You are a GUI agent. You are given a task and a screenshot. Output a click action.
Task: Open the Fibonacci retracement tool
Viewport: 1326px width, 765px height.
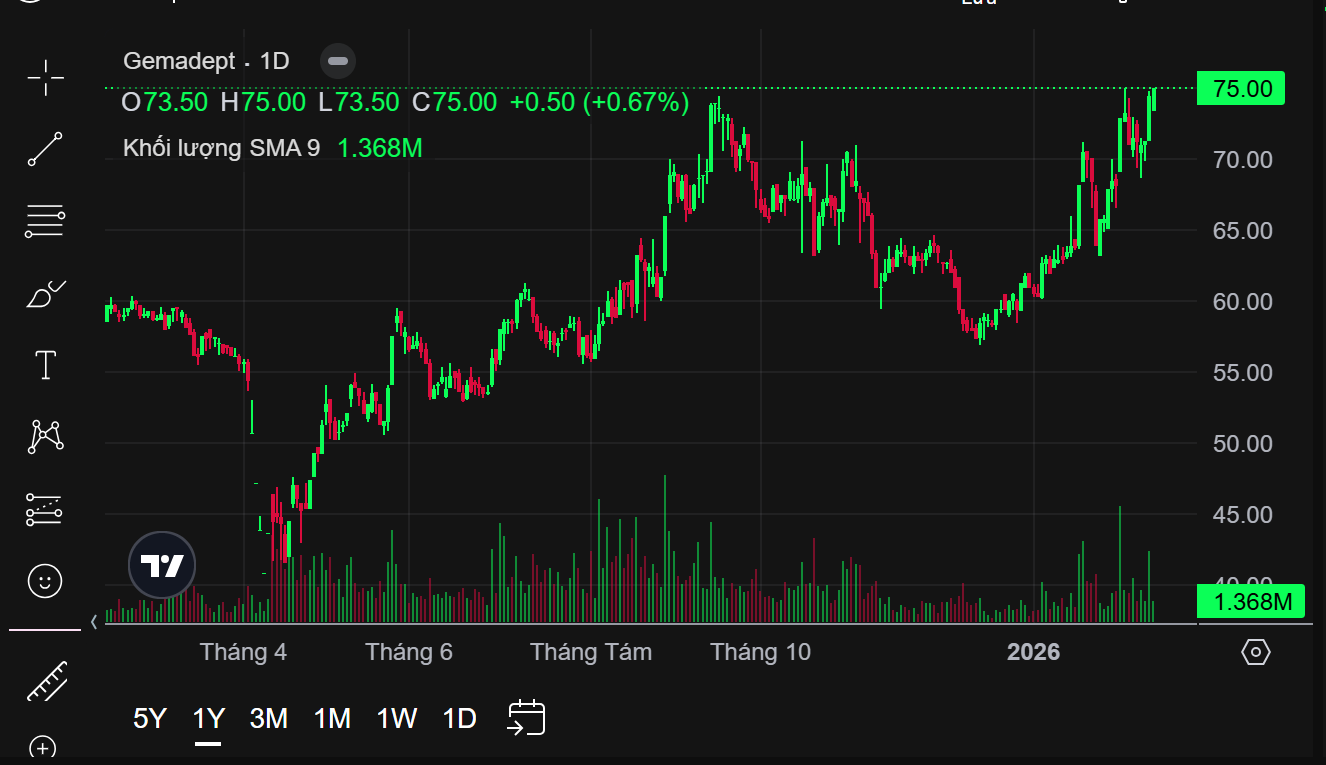tap(45, 220)
